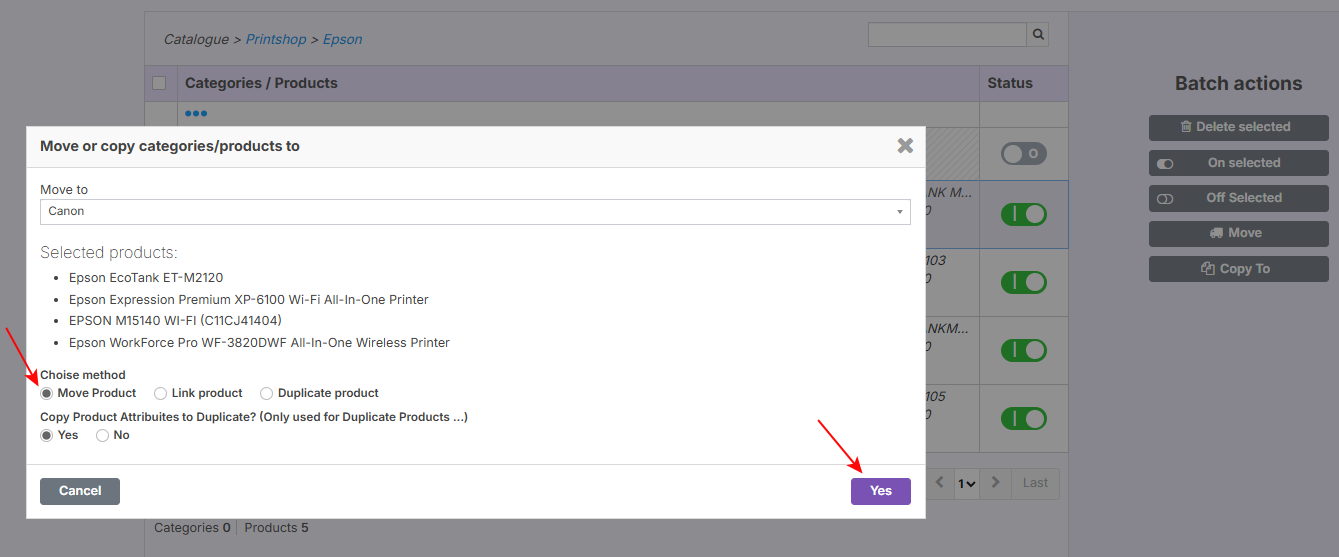Click the search magnifier icon
Image resolution: width=1339 pixels, height=557 pixels.
pos(1039,35)
